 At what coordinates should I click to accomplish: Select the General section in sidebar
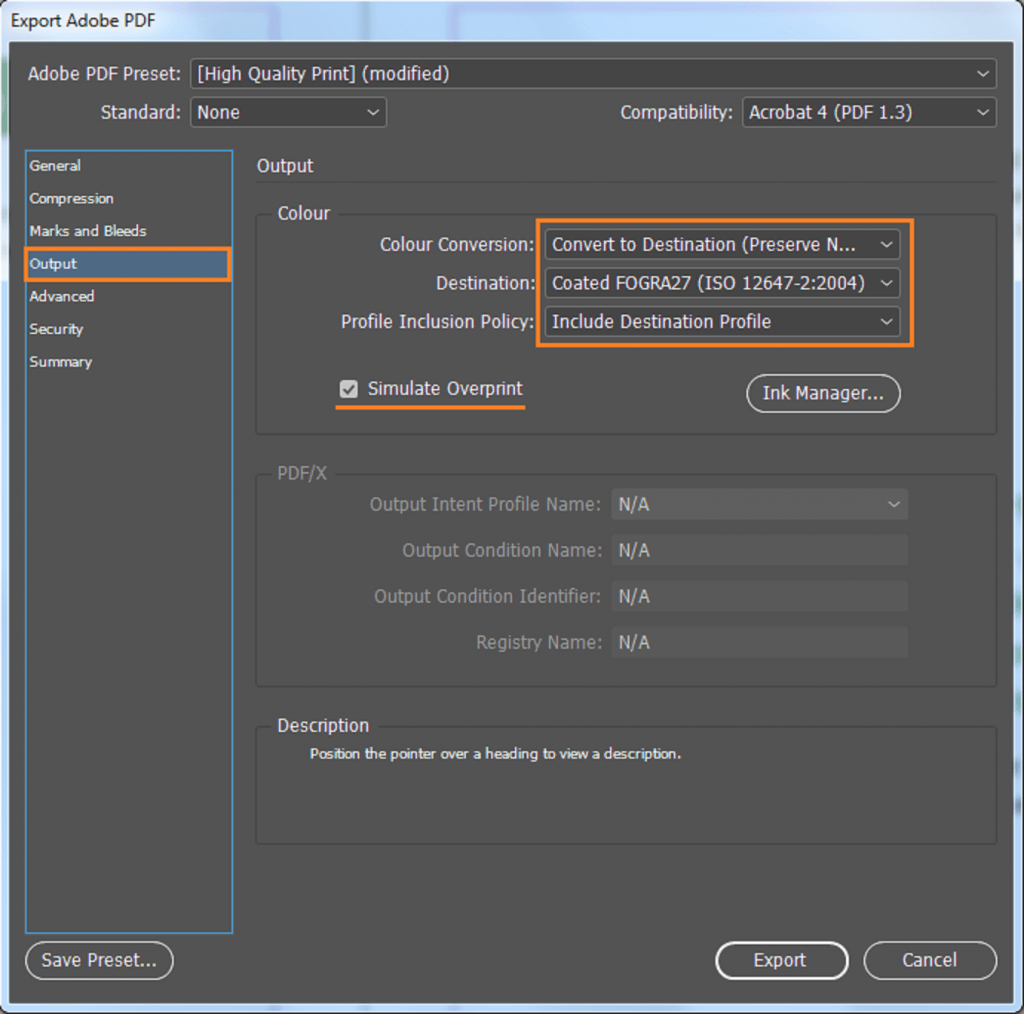(128, 166)
